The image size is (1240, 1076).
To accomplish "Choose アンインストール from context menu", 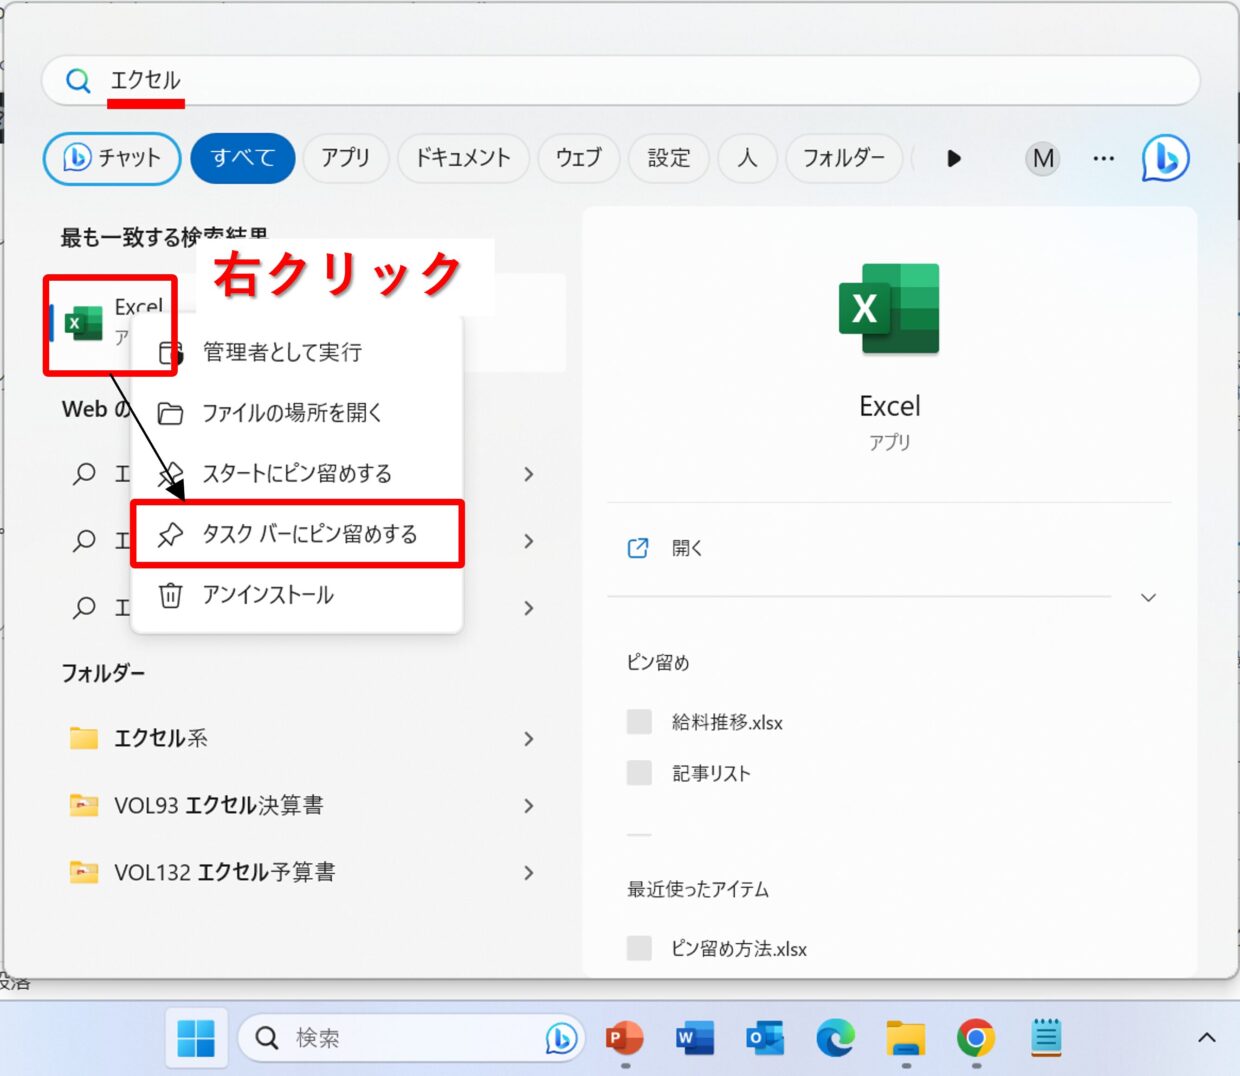I will (x=297, y=595).
